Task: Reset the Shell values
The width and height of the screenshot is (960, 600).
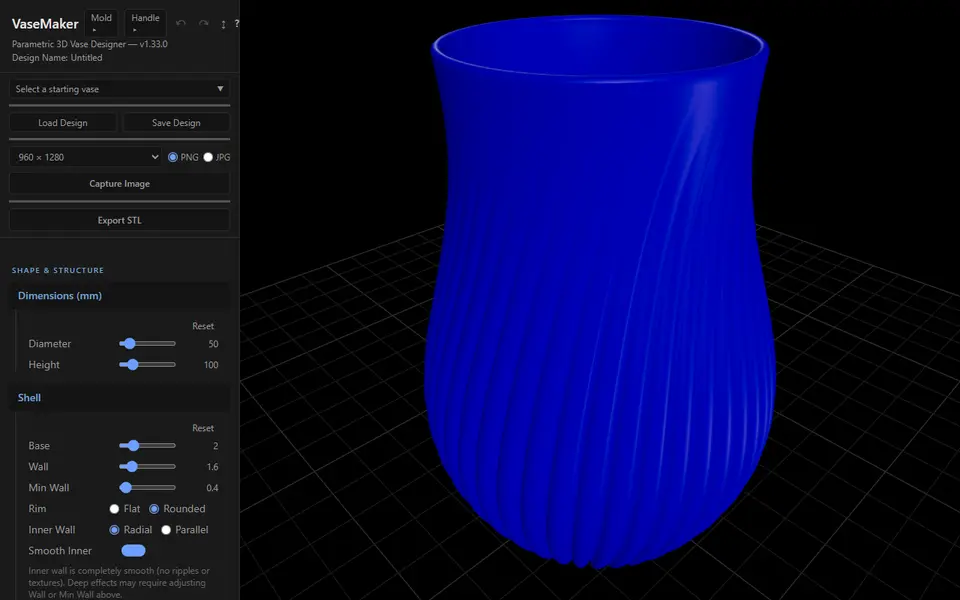Action: pos(203,428)
